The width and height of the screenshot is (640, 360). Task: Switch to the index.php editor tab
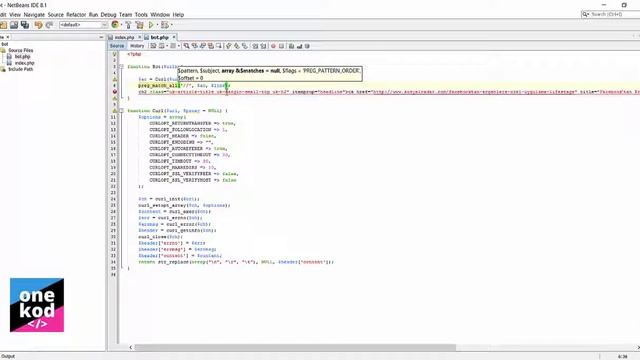pos(124,37)
